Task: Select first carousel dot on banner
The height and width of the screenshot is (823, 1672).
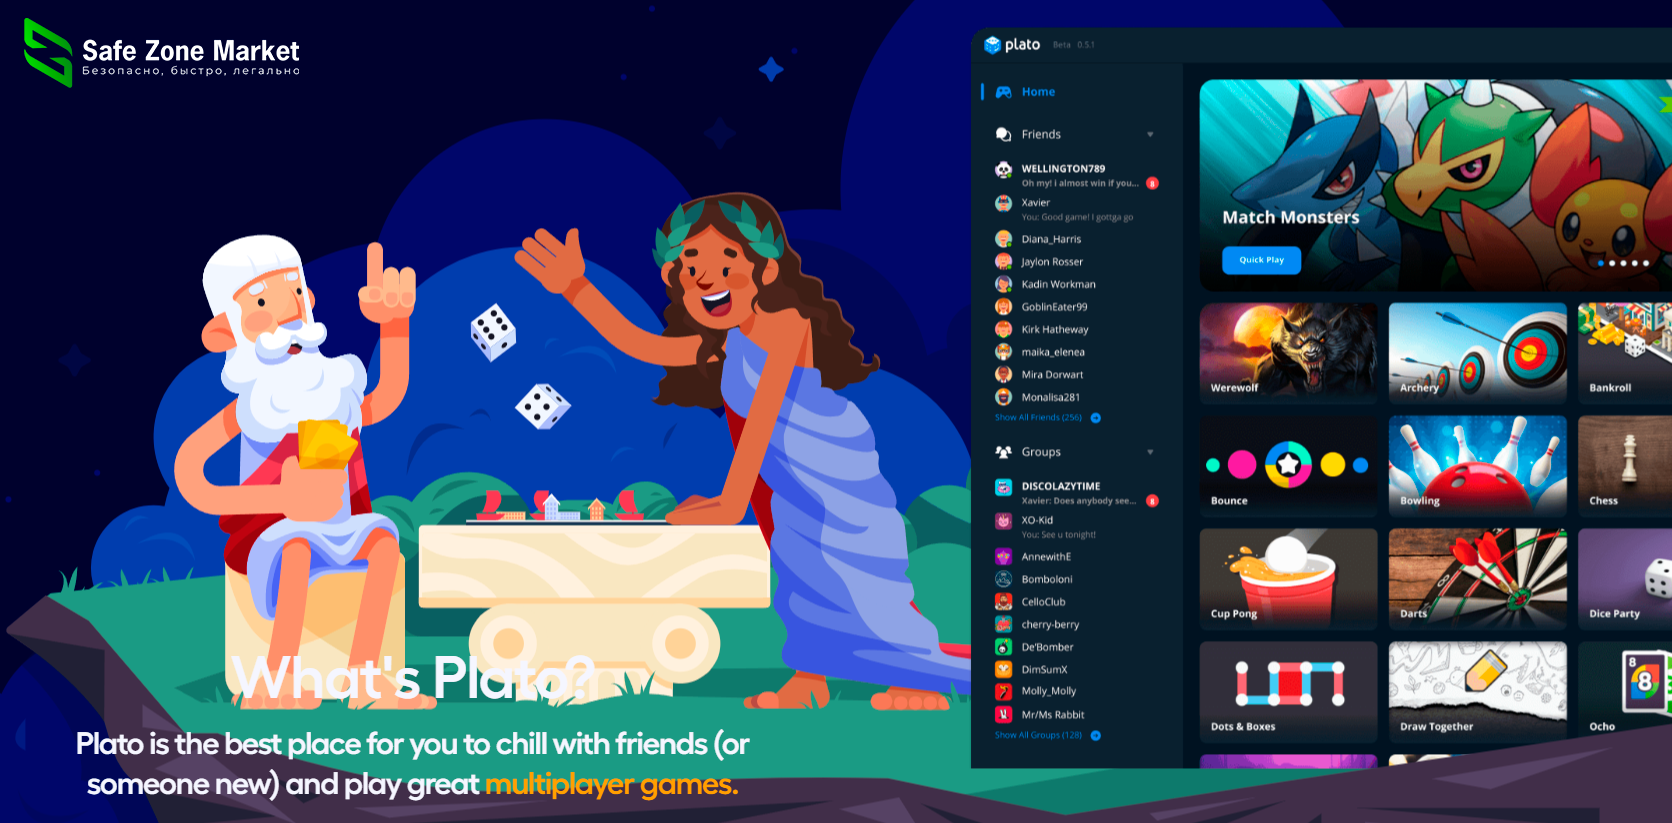Action: [1600, 263]
